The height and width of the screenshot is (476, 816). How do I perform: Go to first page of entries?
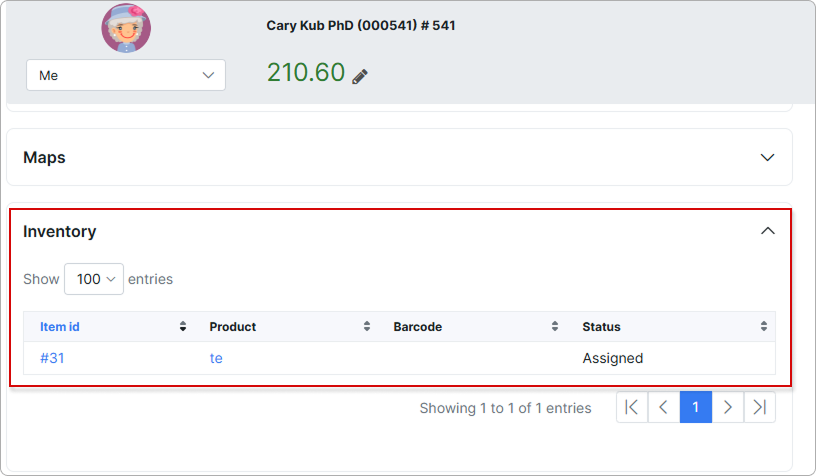(632, 407)
